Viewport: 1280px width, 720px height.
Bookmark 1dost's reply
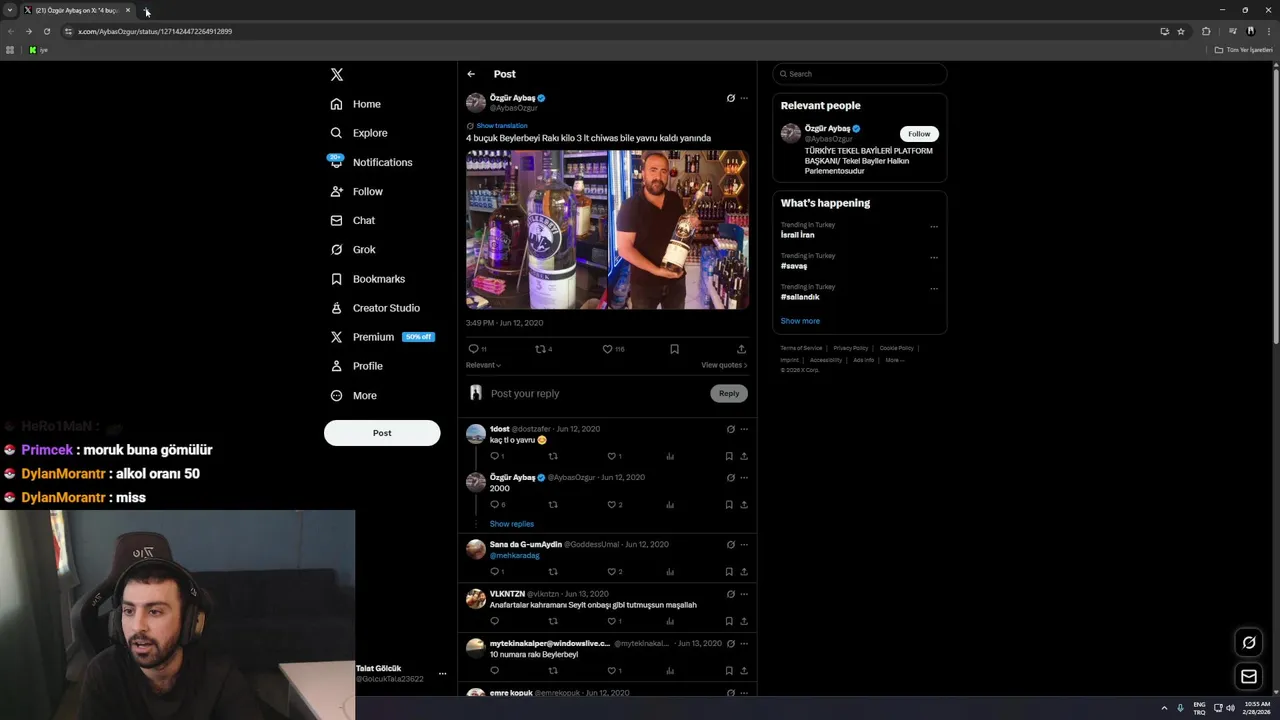click(x=729, y=456)
